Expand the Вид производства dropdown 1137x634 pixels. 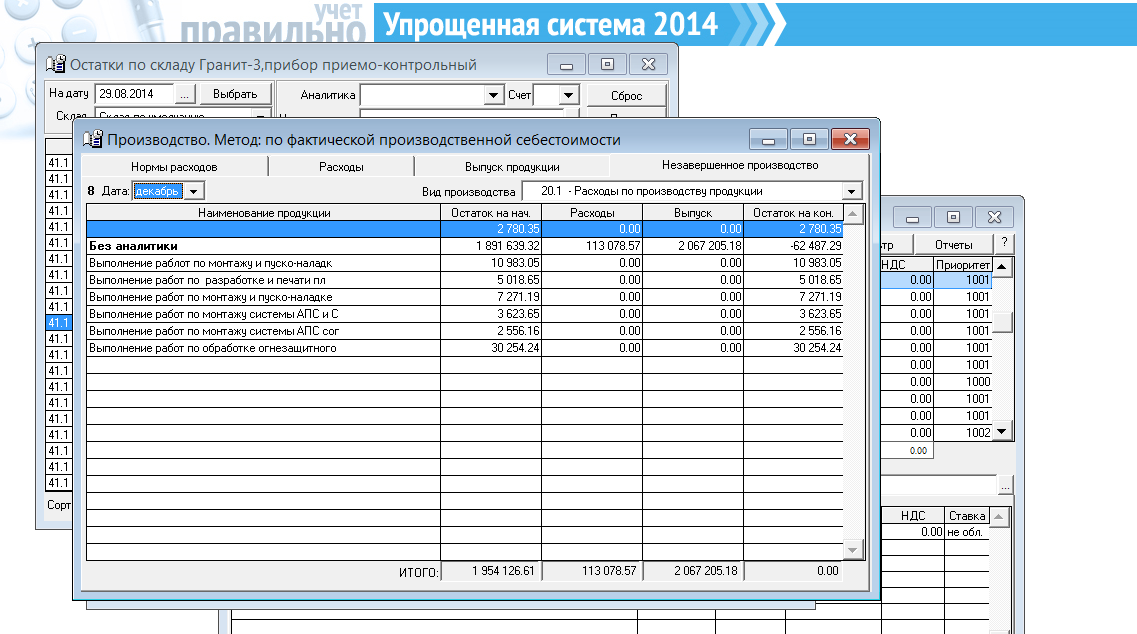pyautogui.click(x=851, y=191)
